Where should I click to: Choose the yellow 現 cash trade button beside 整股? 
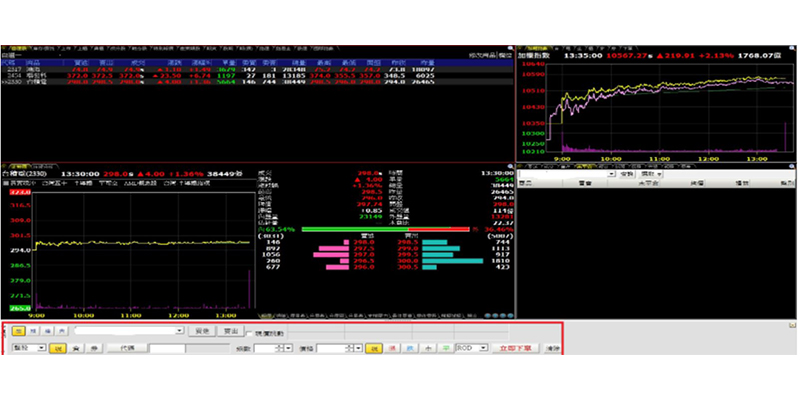(58, 348)
